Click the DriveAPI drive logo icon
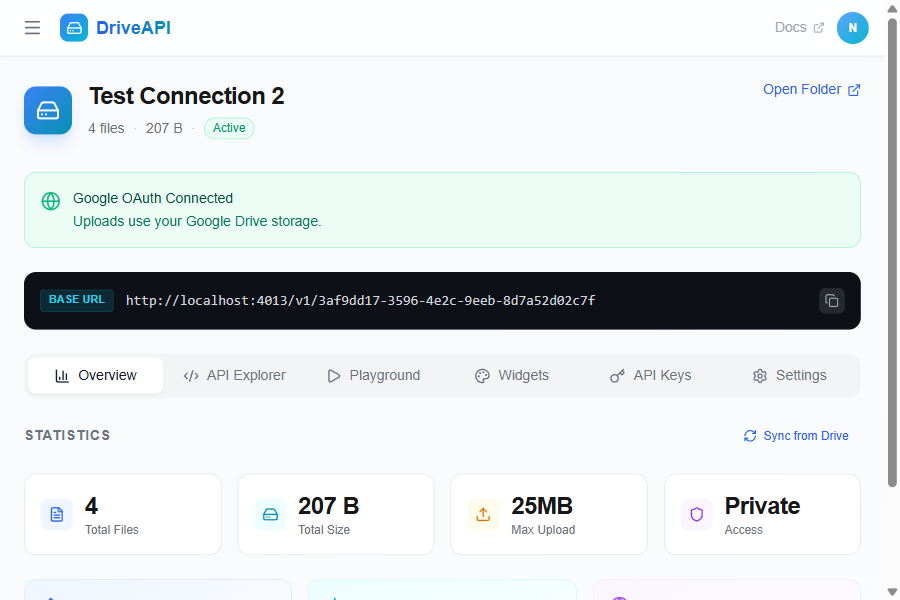The height and width of the screenshot is (600, 900). (73, 27)
